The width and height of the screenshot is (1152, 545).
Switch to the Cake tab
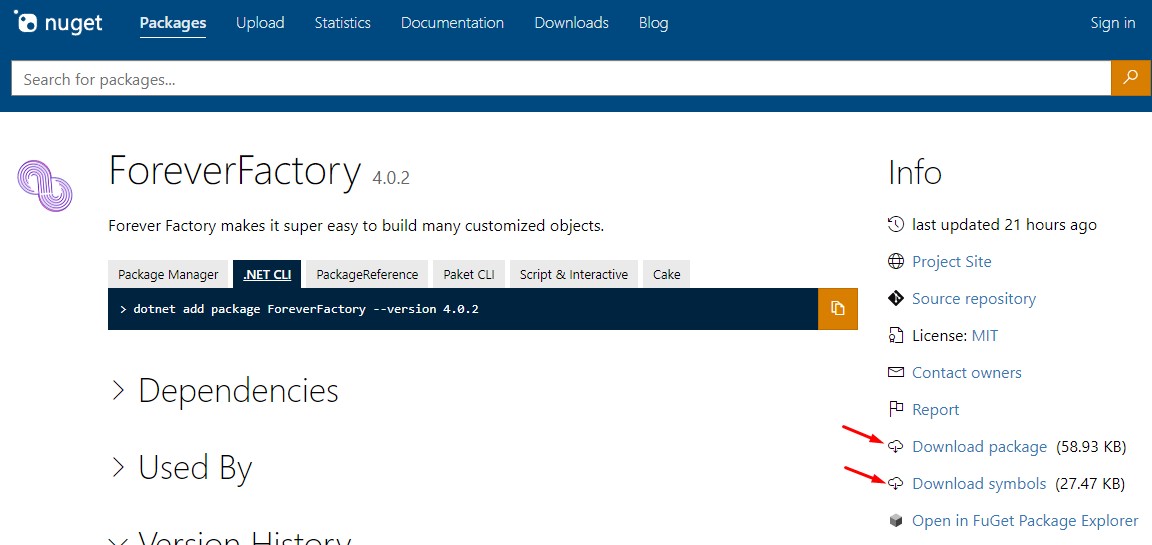(666, 274)
